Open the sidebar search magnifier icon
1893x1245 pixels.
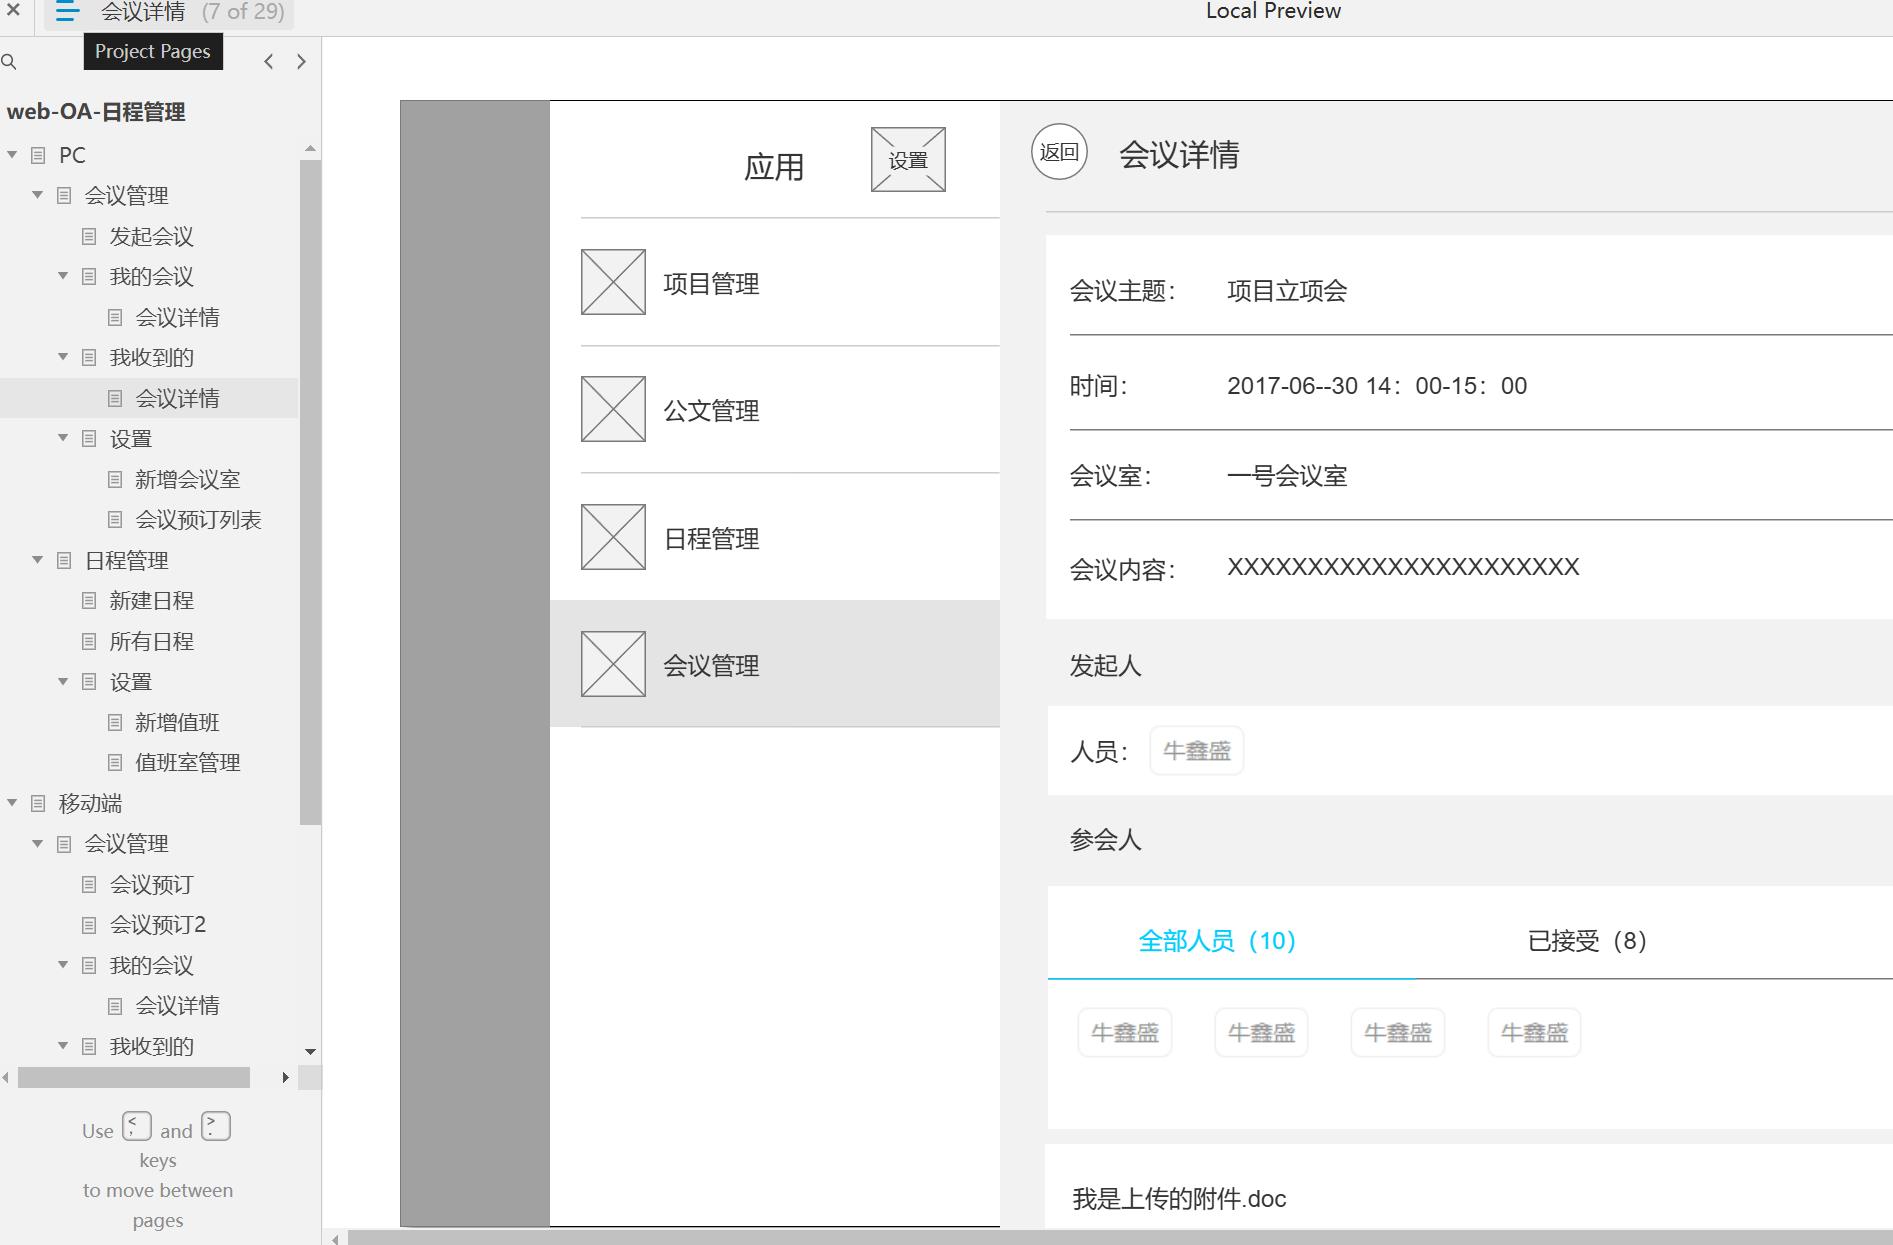point(9,62)
